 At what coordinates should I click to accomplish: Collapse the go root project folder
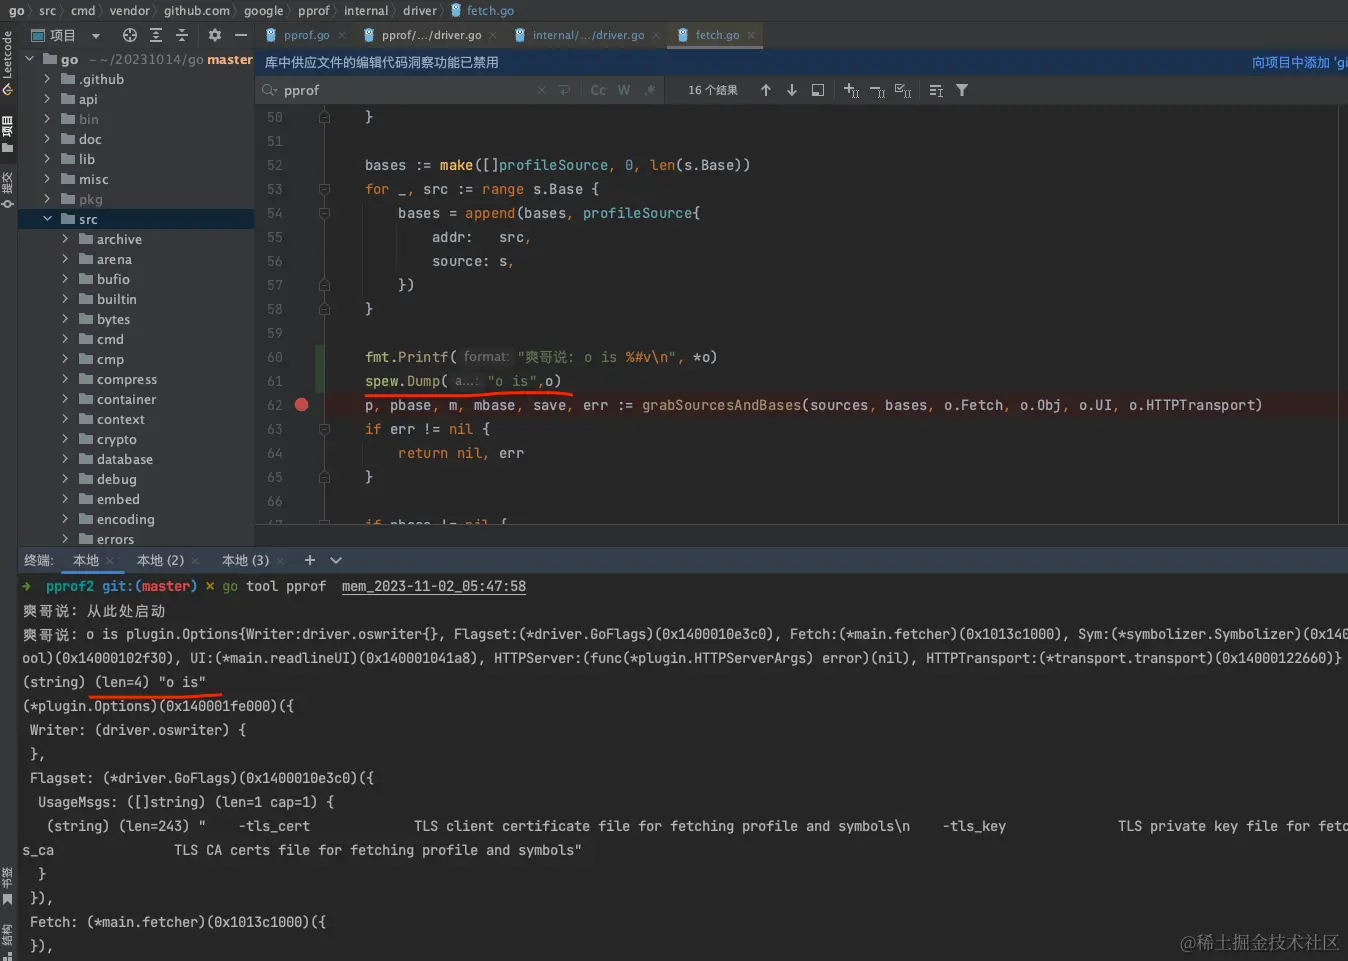(x=29, y=59)
